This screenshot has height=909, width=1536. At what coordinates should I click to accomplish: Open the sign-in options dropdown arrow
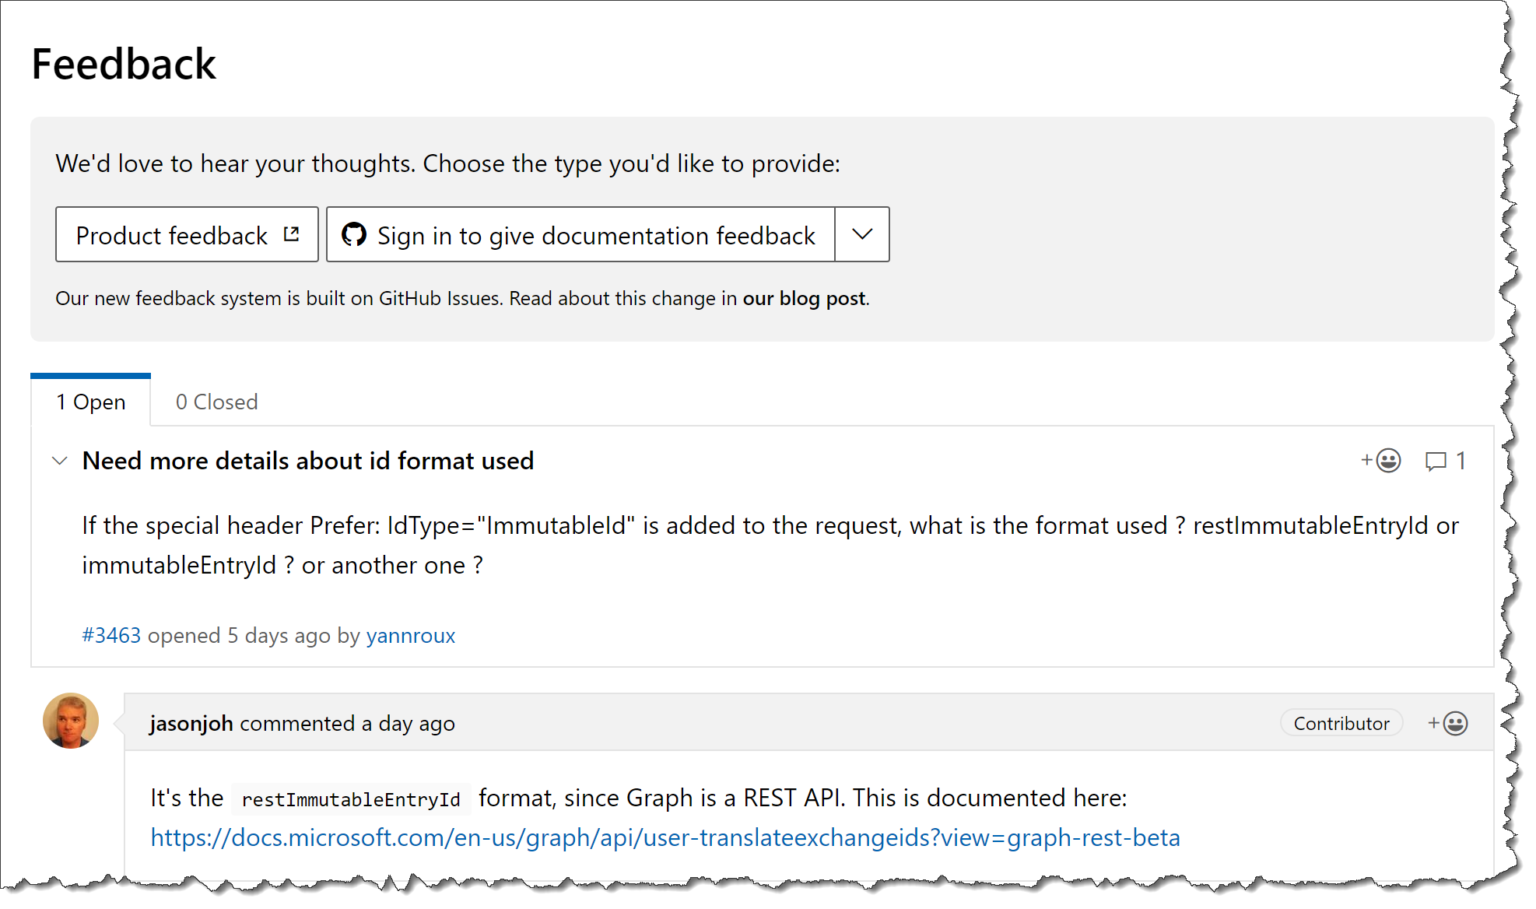point(861,234)
